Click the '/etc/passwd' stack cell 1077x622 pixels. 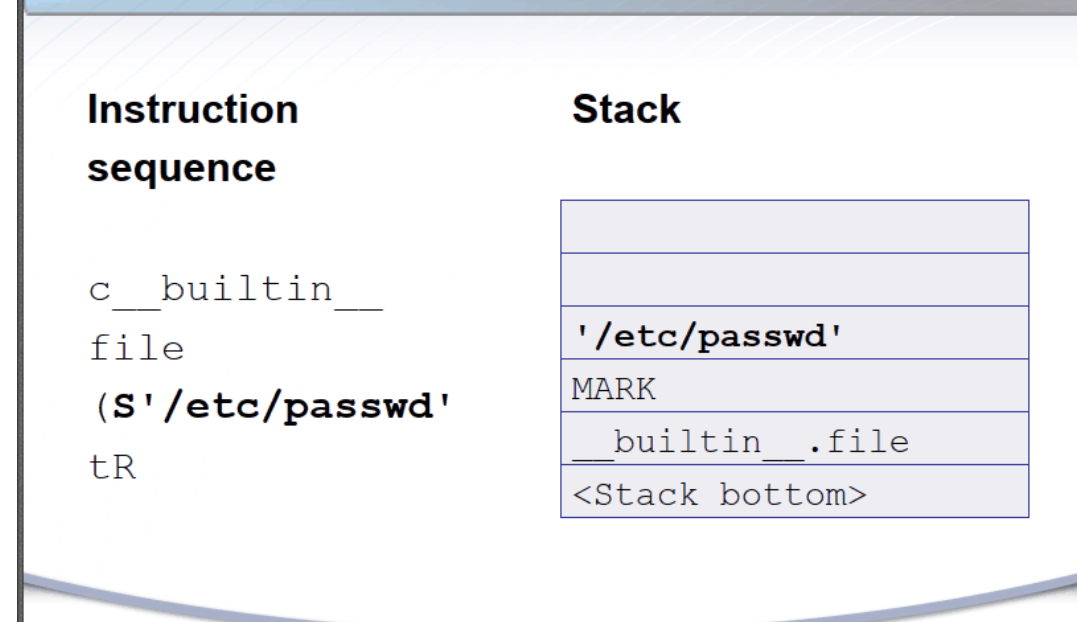point(794,333)
